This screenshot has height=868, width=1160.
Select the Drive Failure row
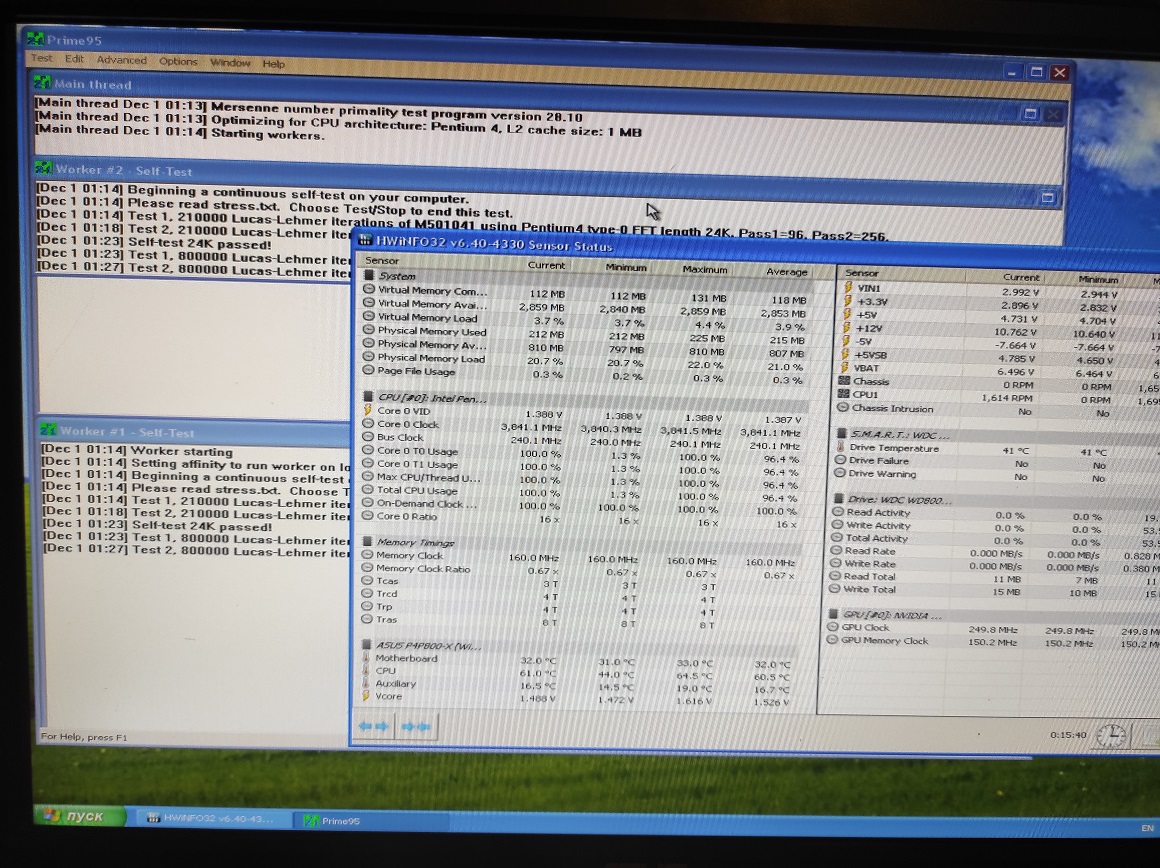pos(997,462)
